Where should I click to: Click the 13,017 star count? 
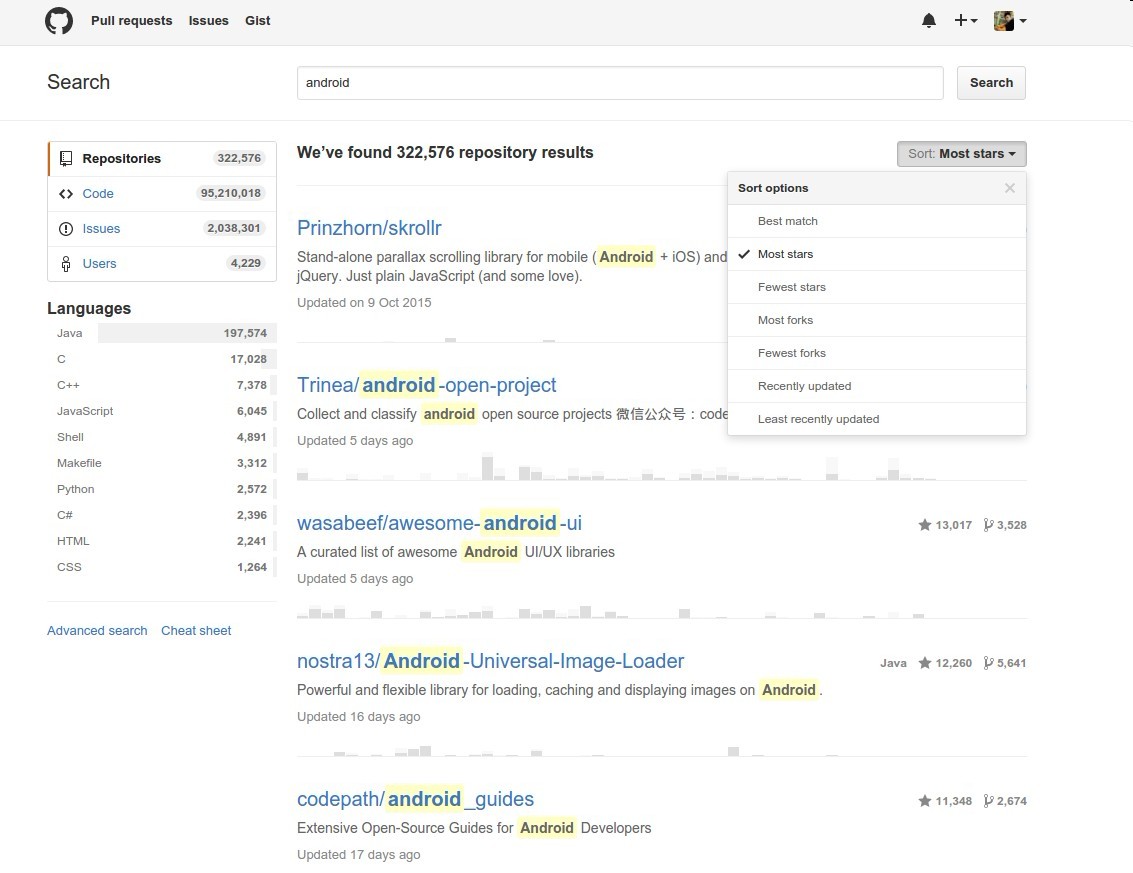tap(953, 525)
